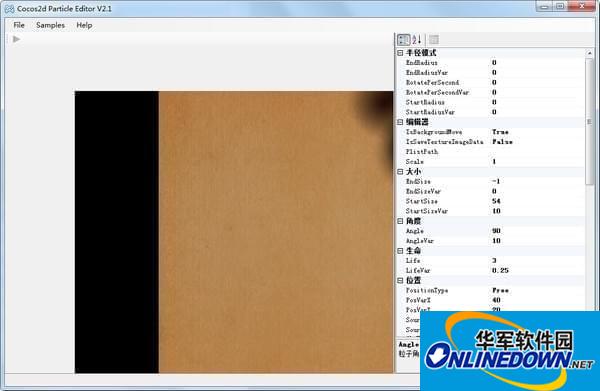Click the play button in the toolbar

tap(16, 39)
